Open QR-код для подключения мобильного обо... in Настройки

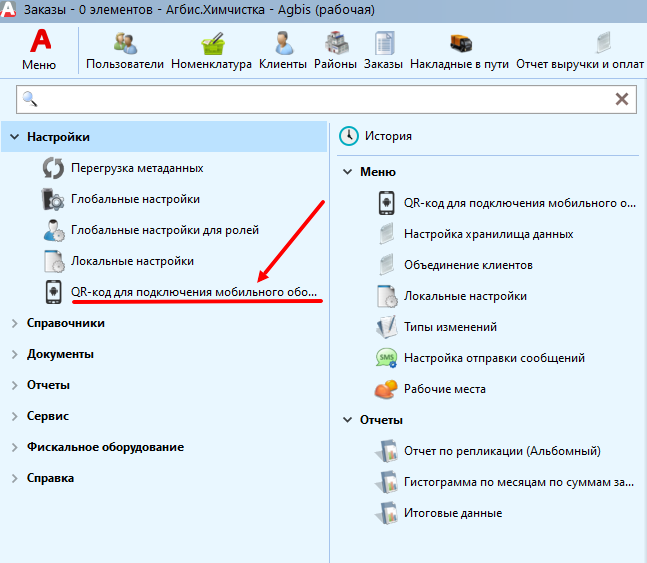click(194, 292)
